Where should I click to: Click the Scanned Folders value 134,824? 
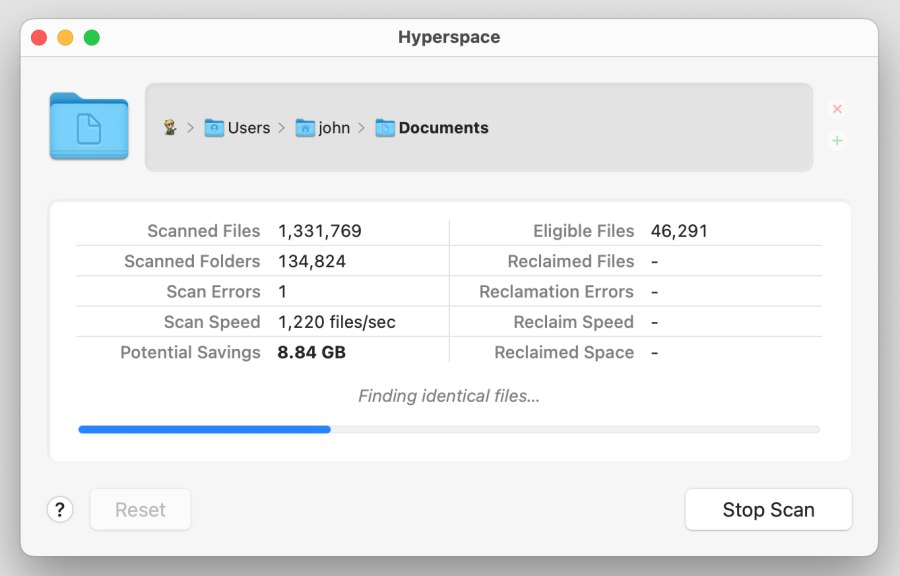pyautogui.click(x=312, y=261)
